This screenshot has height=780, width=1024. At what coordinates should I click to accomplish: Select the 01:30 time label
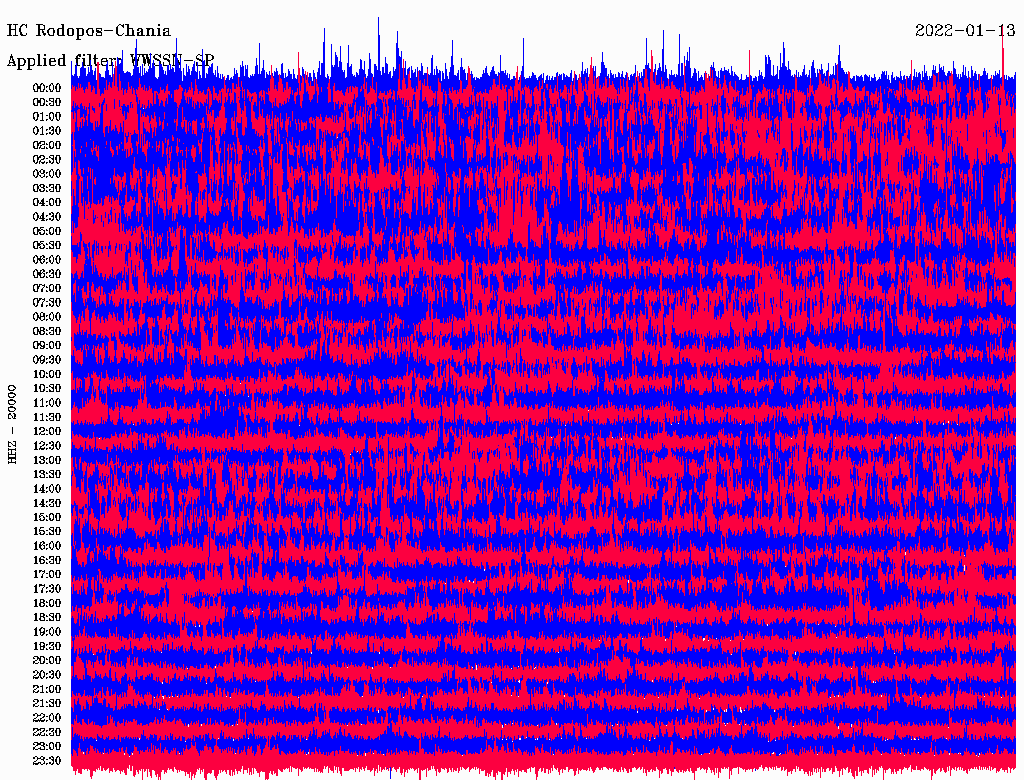(x=47, y=131)
